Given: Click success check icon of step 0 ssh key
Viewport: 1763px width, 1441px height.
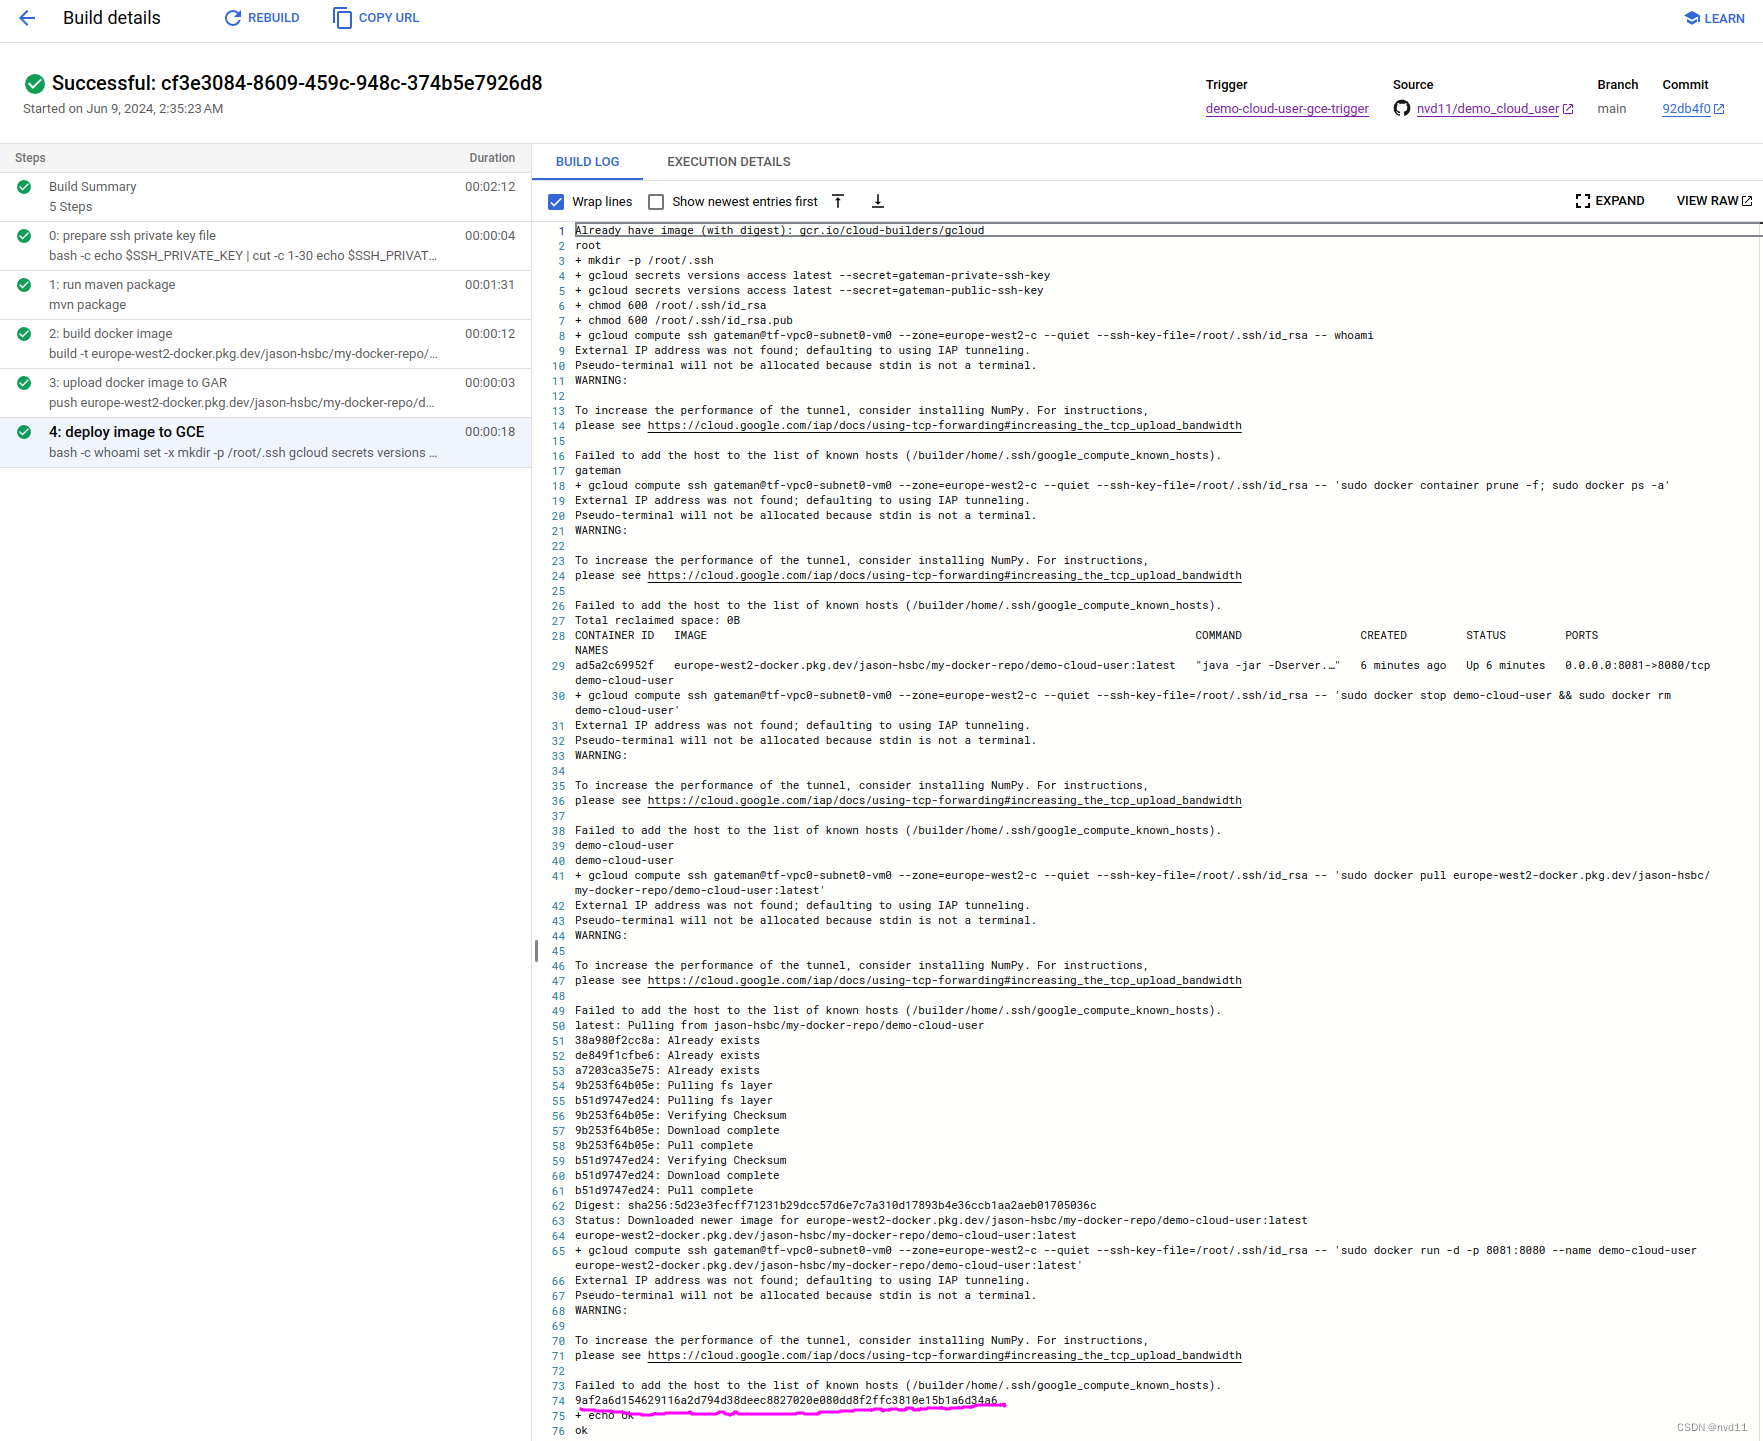Looking at the screenshot, I should point(24,236).
